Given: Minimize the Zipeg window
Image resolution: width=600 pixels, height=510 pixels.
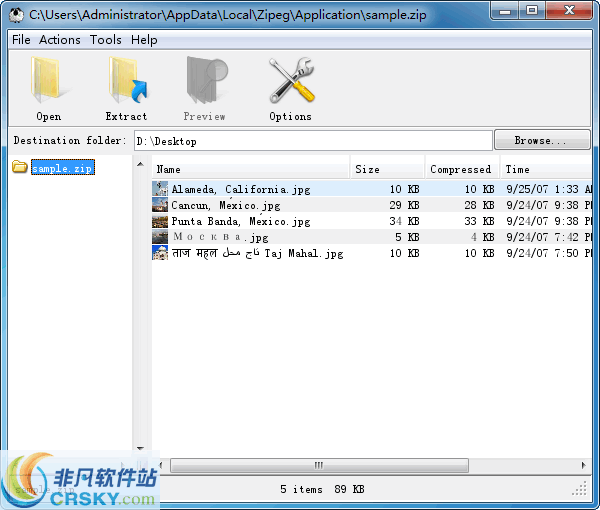Looking at the screenshot, I should click(x=505, y=11).
